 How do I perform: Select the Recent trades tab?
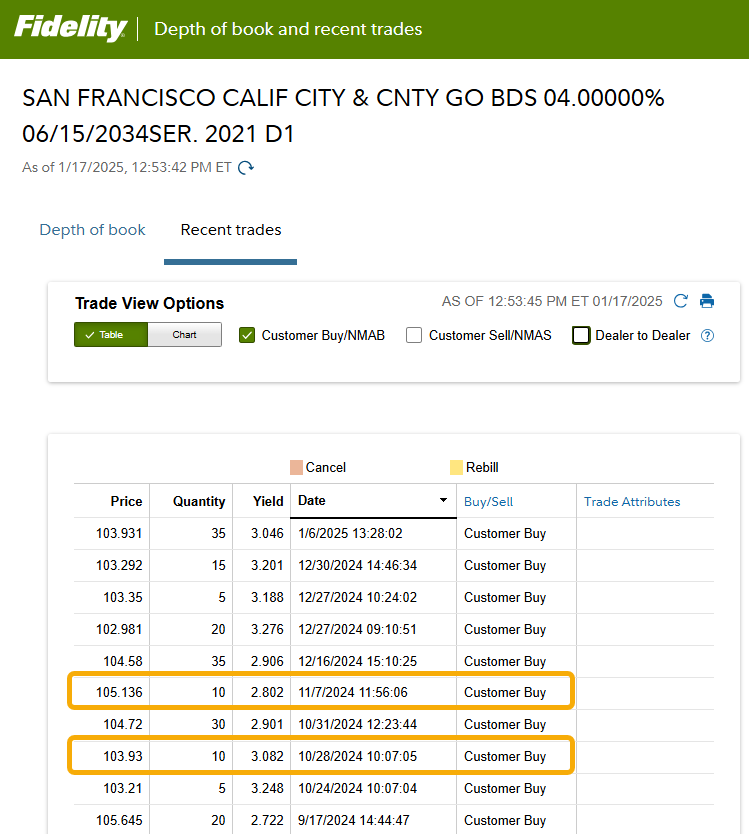pos(231,230)
